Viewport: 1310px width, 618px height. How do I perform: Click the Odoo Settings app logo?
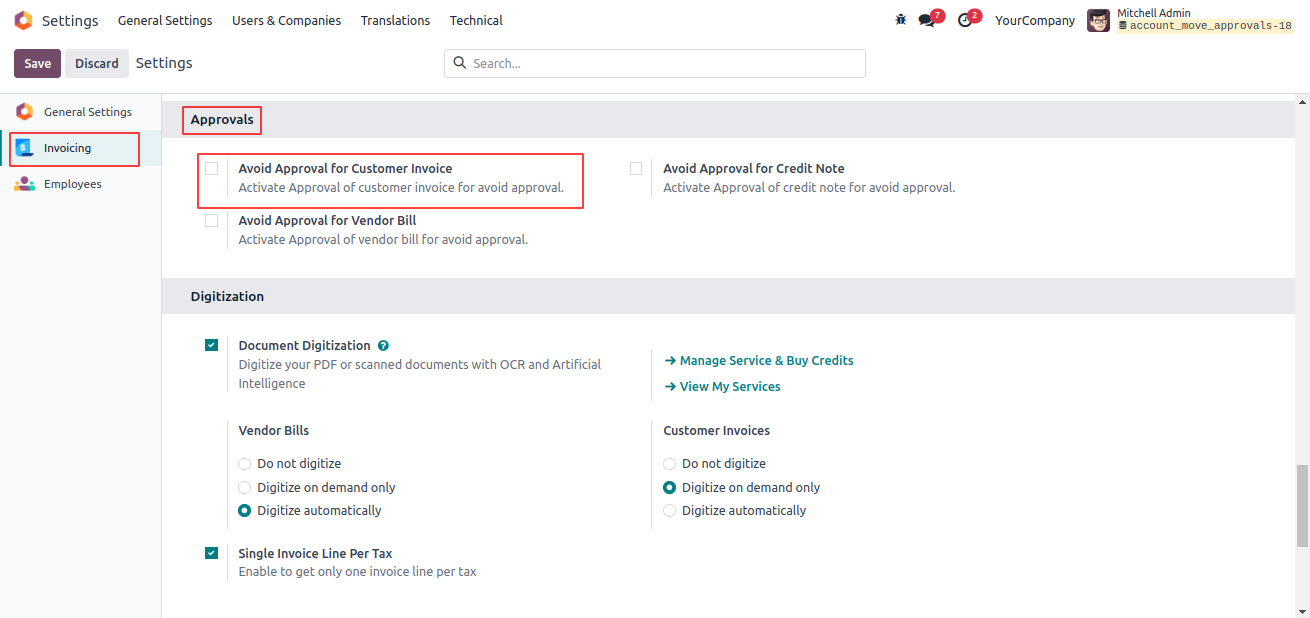point(23,20)
